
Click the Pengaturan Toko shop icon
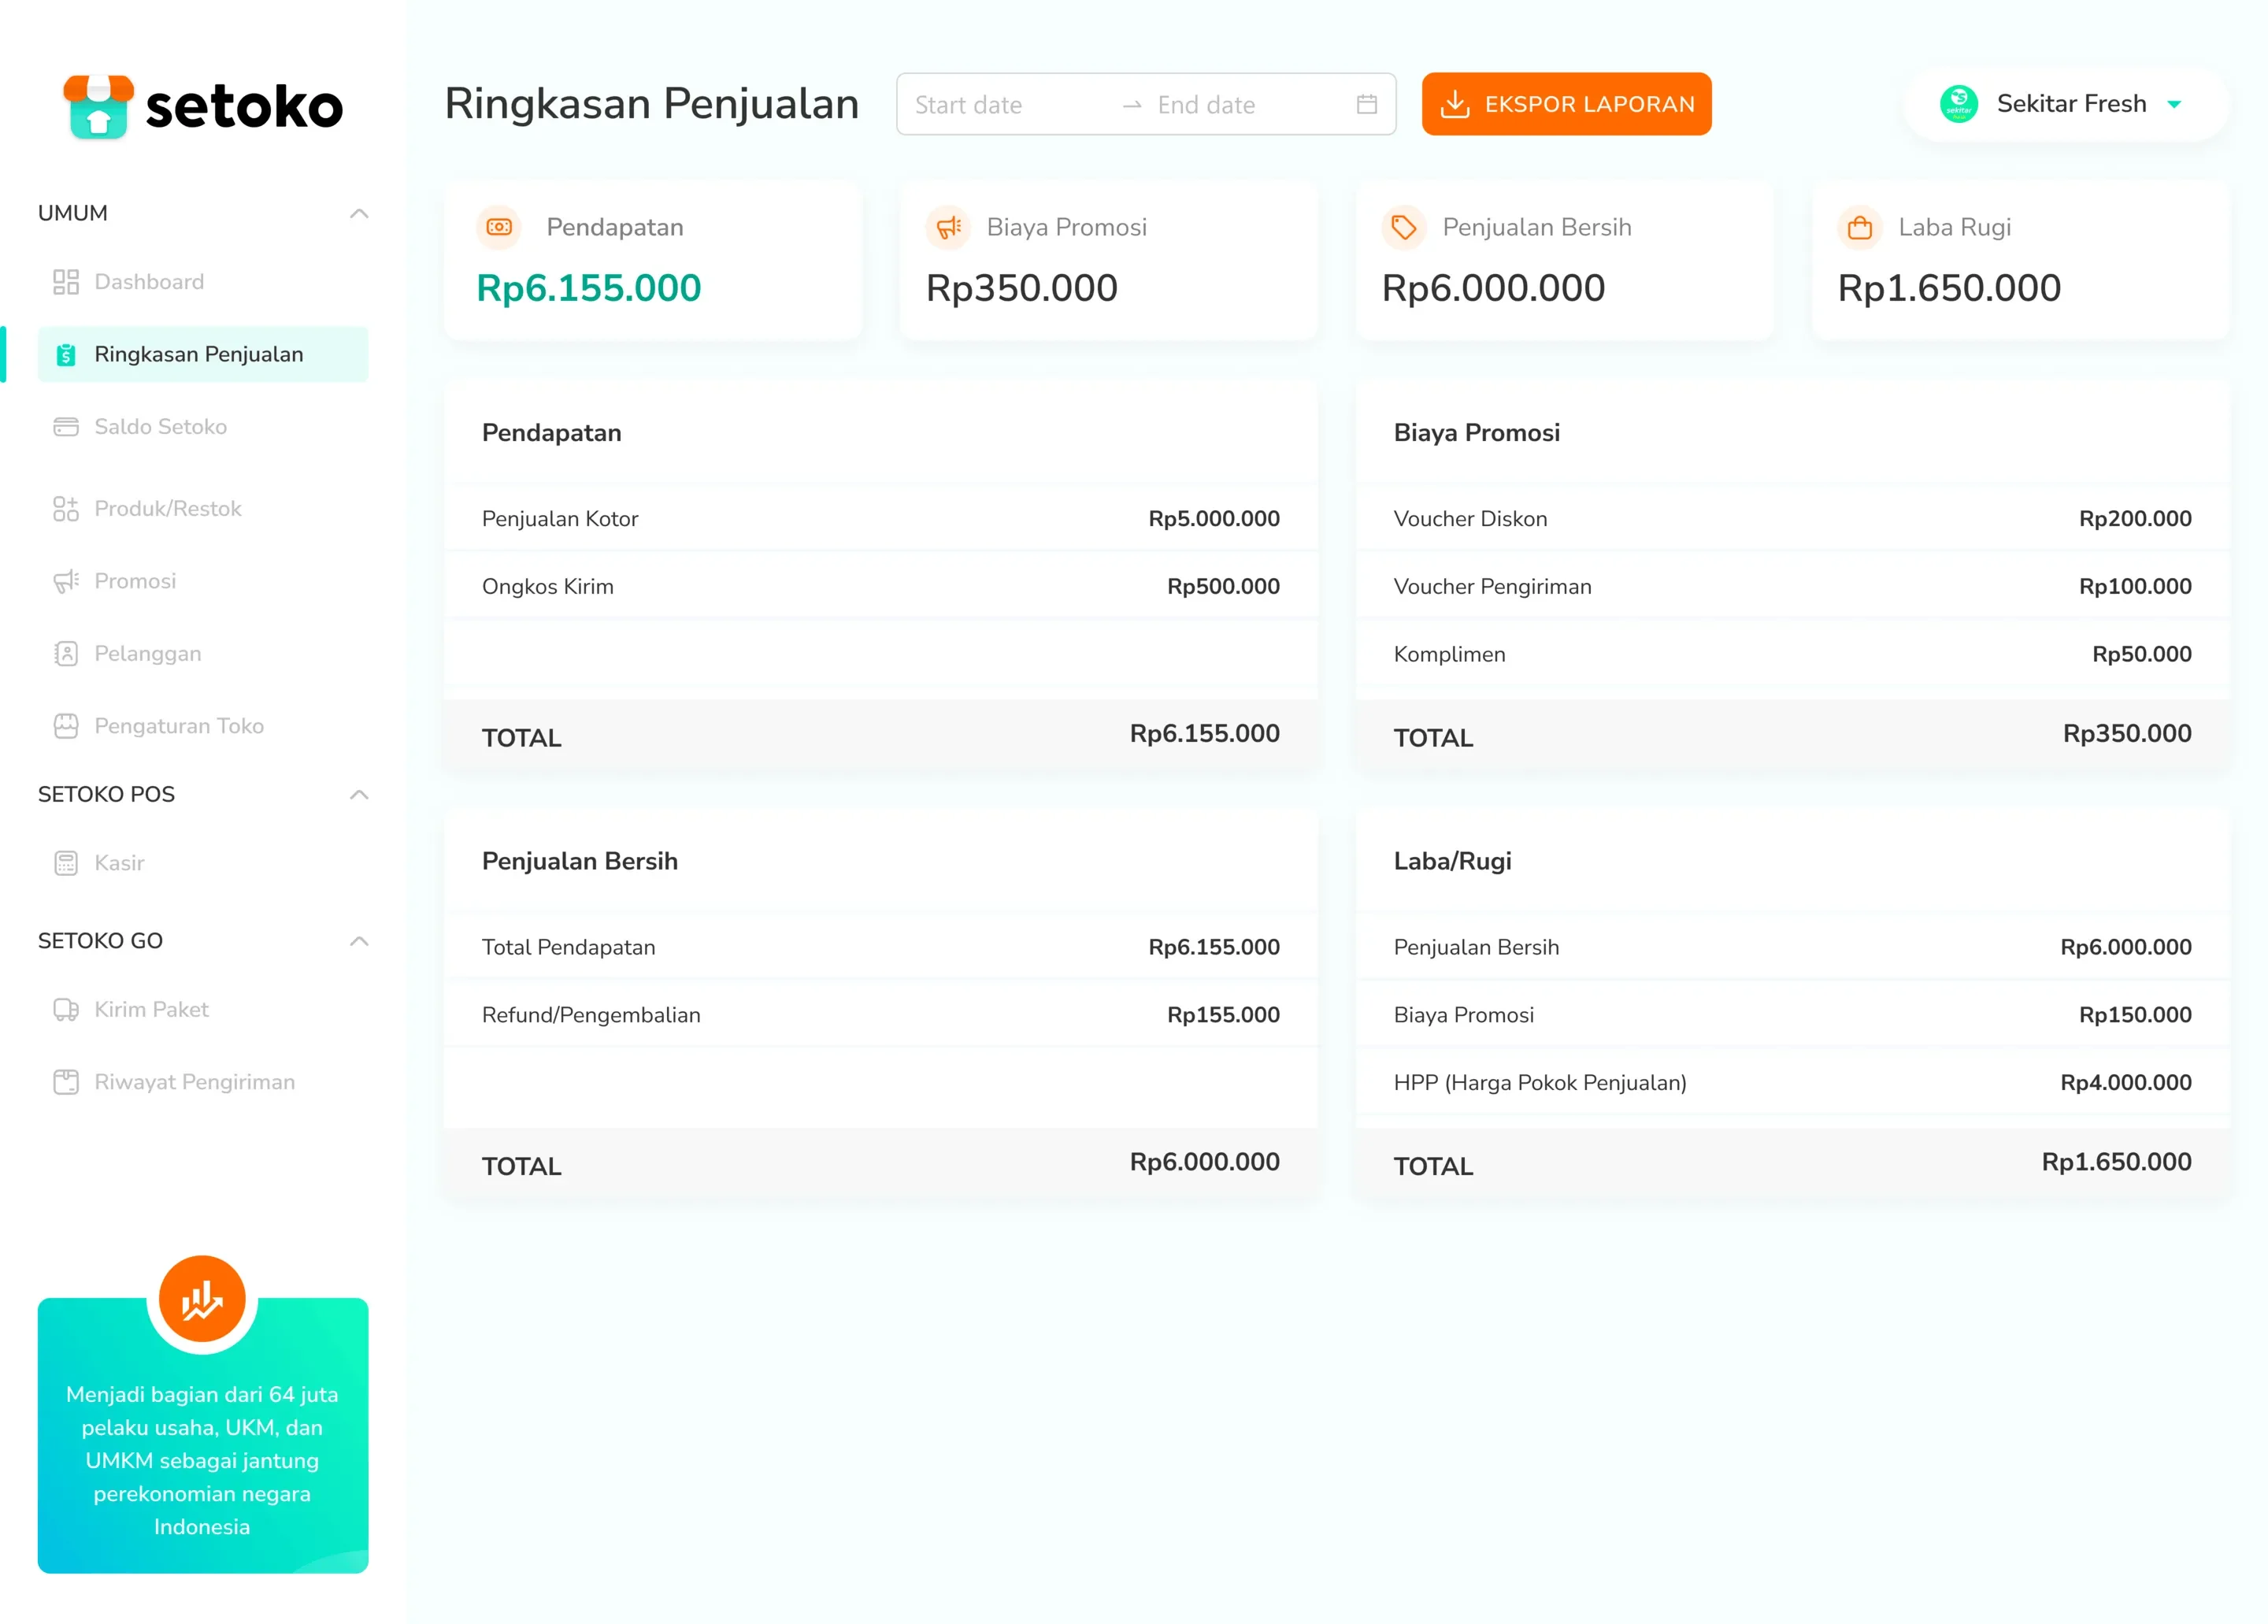pos(66,726)
